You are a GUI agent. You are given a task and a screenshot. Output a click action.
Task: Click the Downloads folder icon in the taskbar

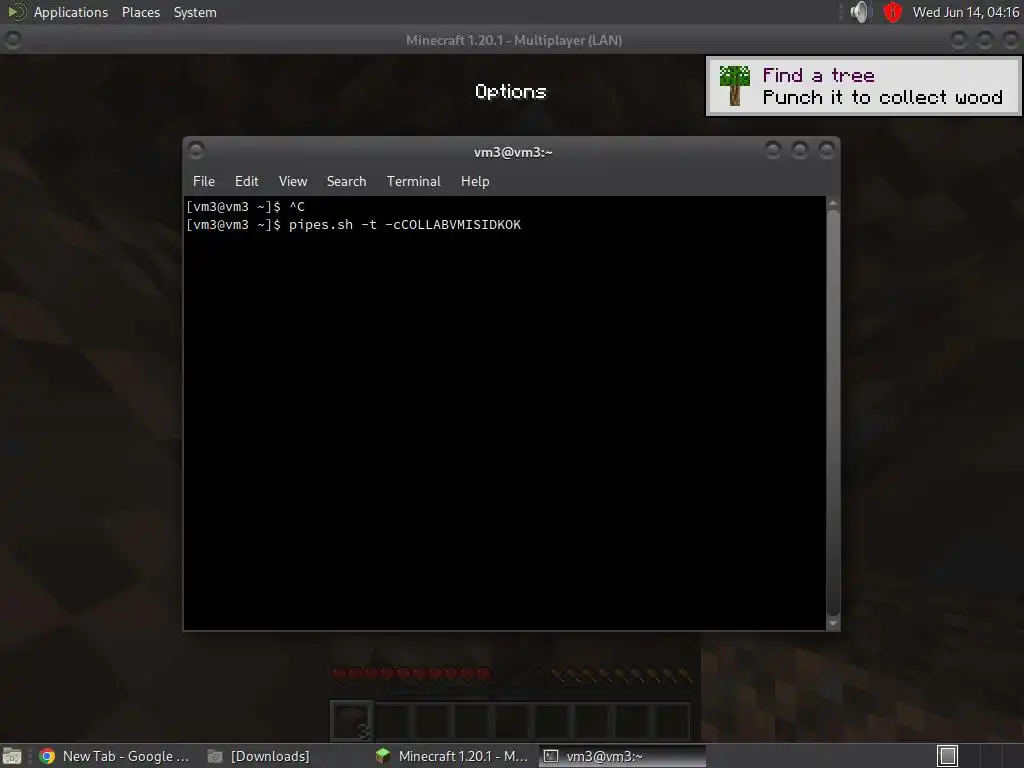pos(214,756)
